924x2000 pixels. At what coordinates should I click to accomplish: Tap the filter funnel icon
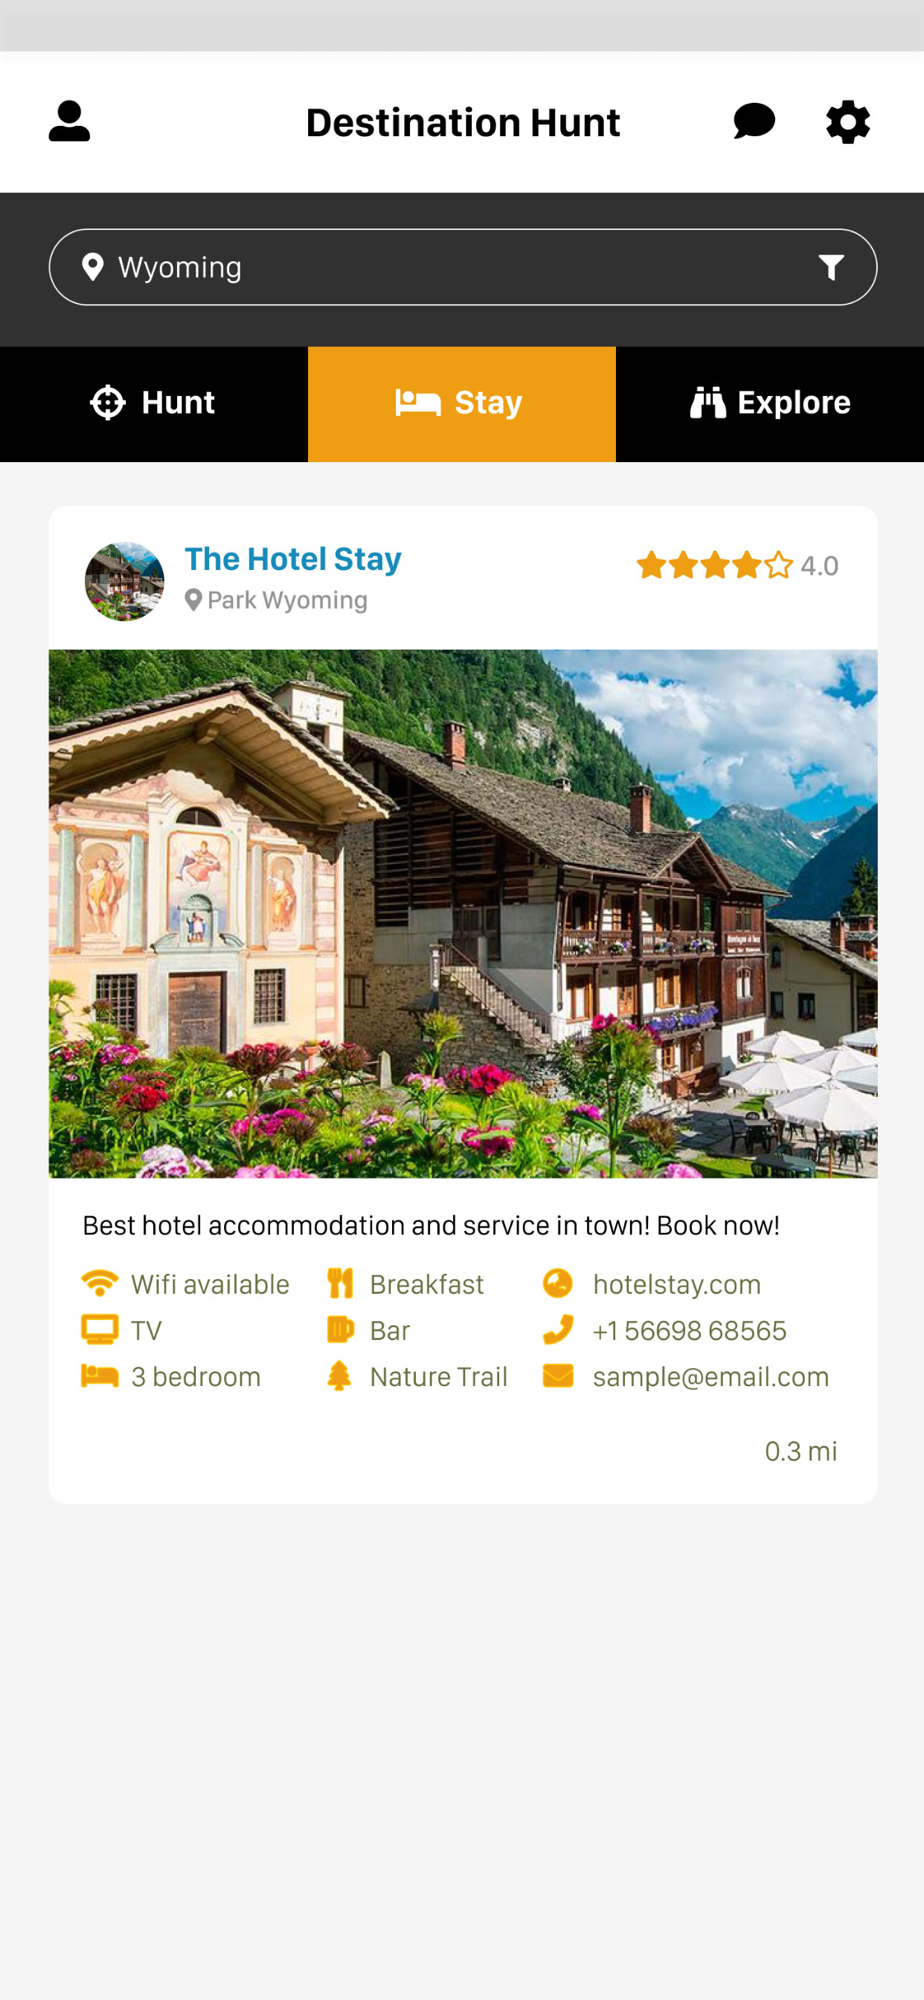[831, 267]
